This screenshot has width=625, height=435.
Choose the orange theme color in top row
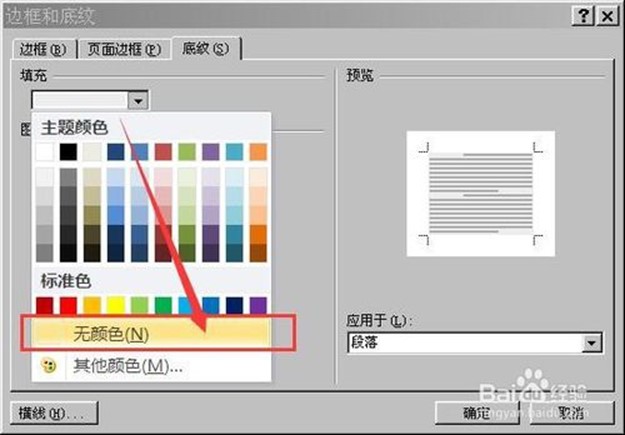[x=258, y=152]
